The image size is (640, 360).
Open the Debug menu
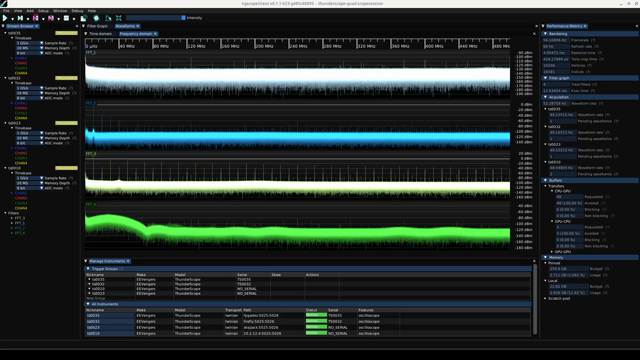(77, 11)
